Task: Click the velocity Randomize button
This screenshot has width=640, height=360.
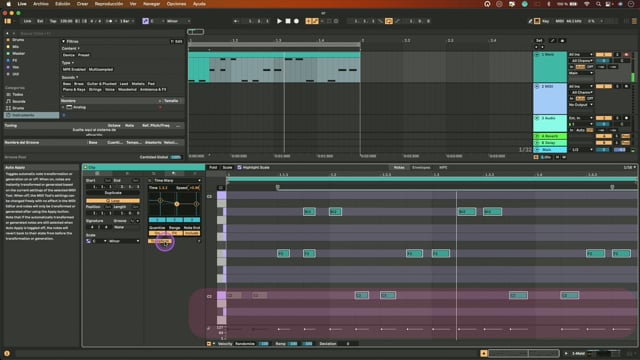Action: point(245,344)
